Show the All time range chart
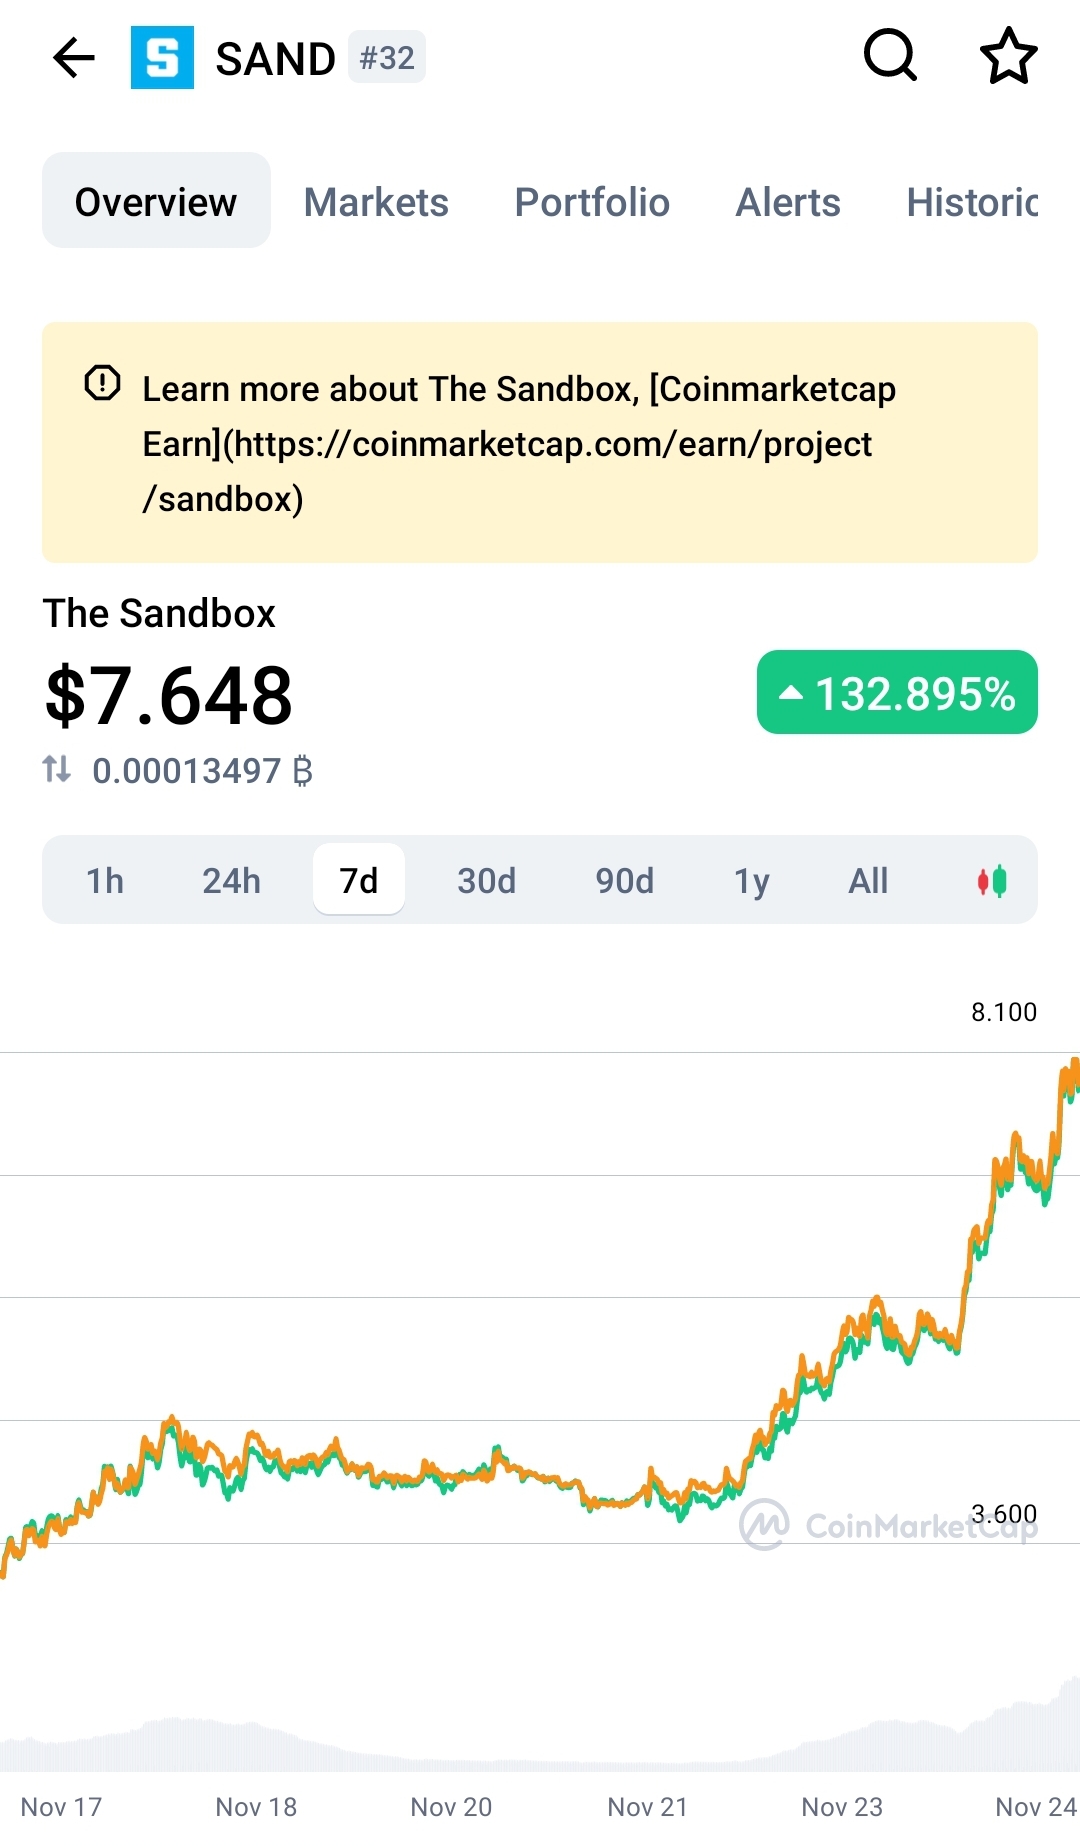The image size is (1080, 1846). [868, 881]
